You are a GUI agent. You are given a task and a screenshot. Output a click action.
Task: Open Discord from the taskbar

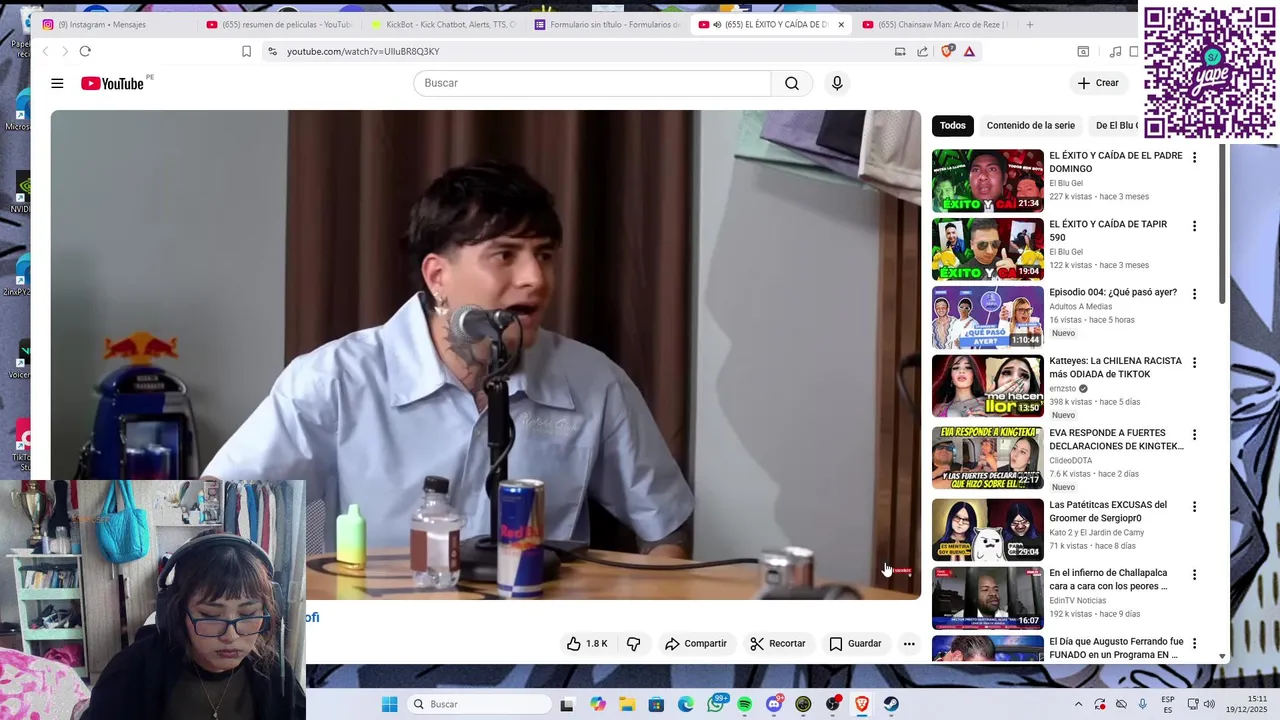(x=774, y=704)
